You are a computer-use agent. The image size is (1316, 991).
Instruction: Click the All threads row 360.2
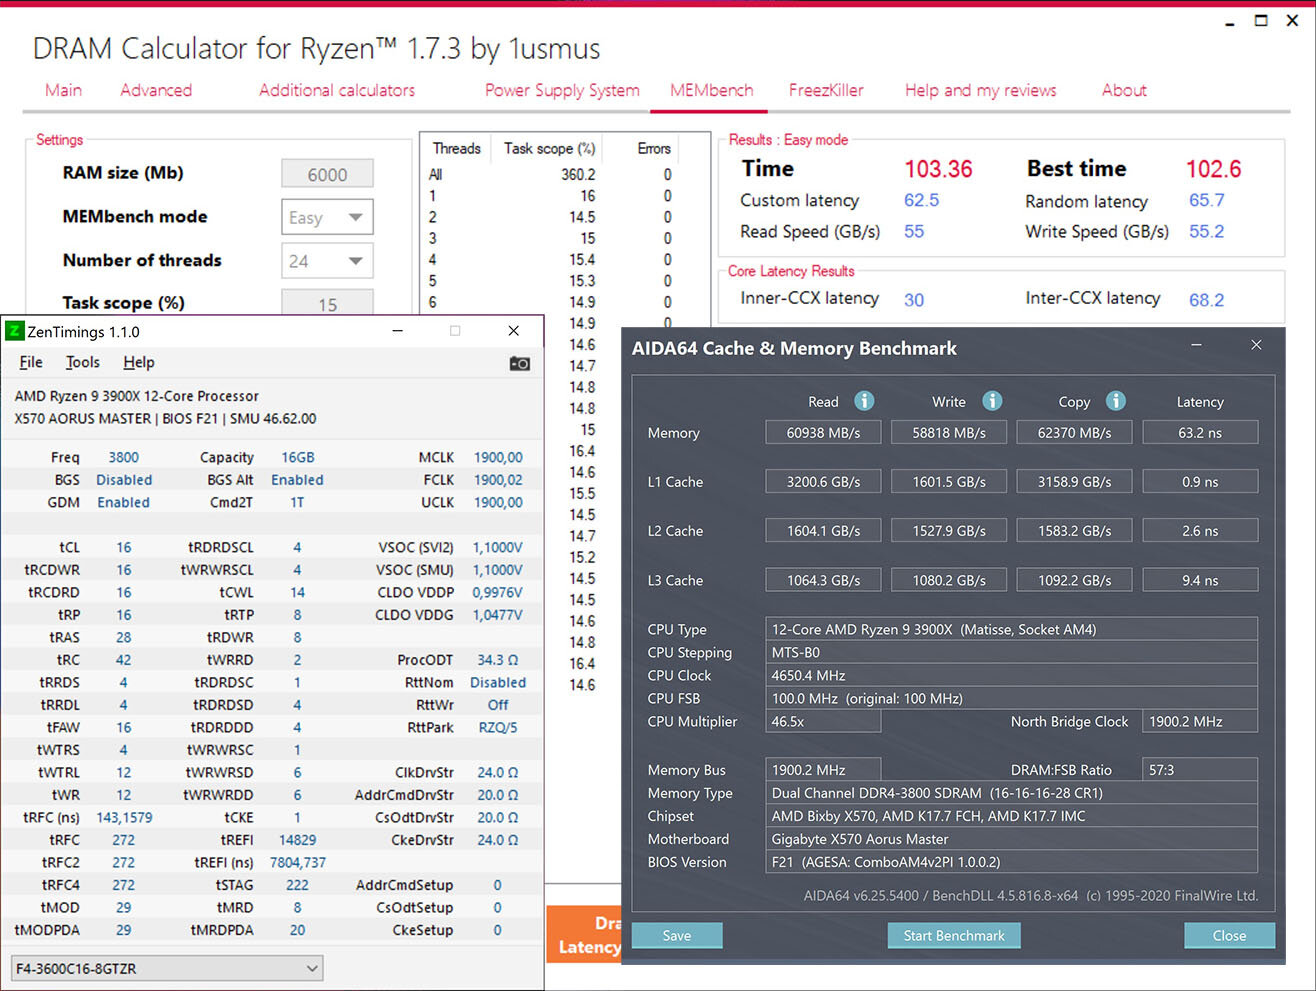550,174
